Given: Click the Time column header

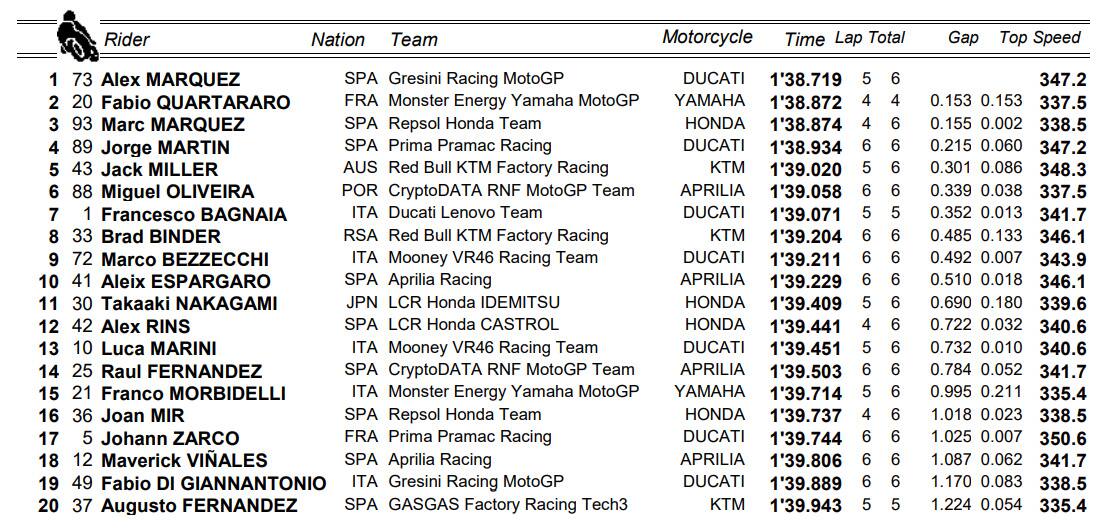Looking at the screenshot, I should pyautogui.click(x=804, y=40).
